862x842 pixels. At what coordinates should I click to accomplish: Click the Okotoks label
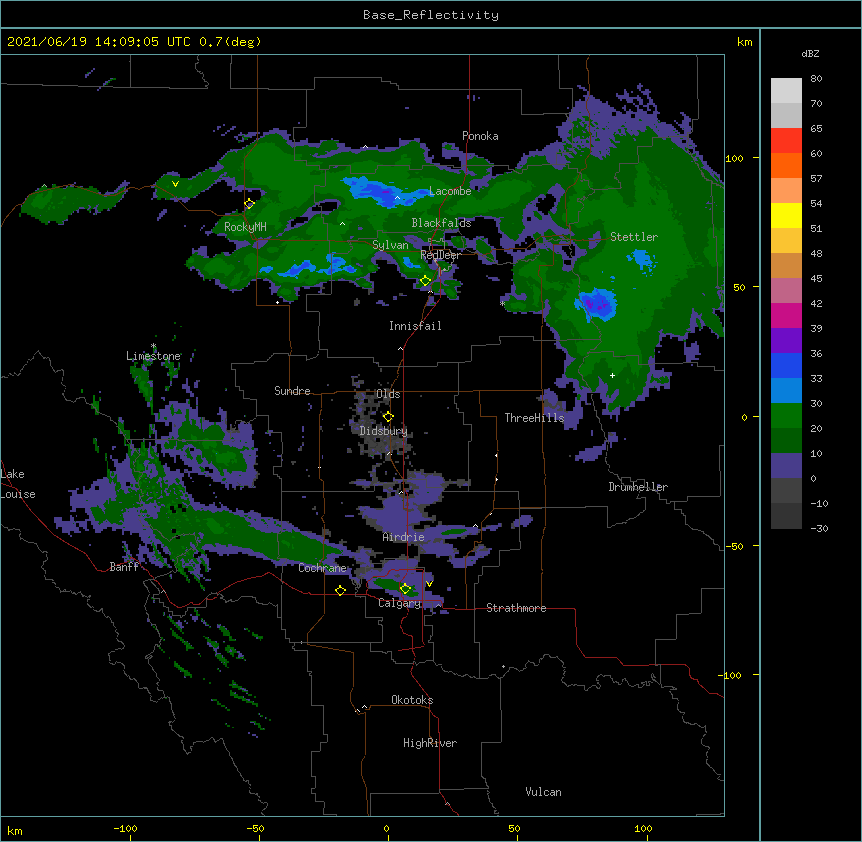[x=412, y=700]
